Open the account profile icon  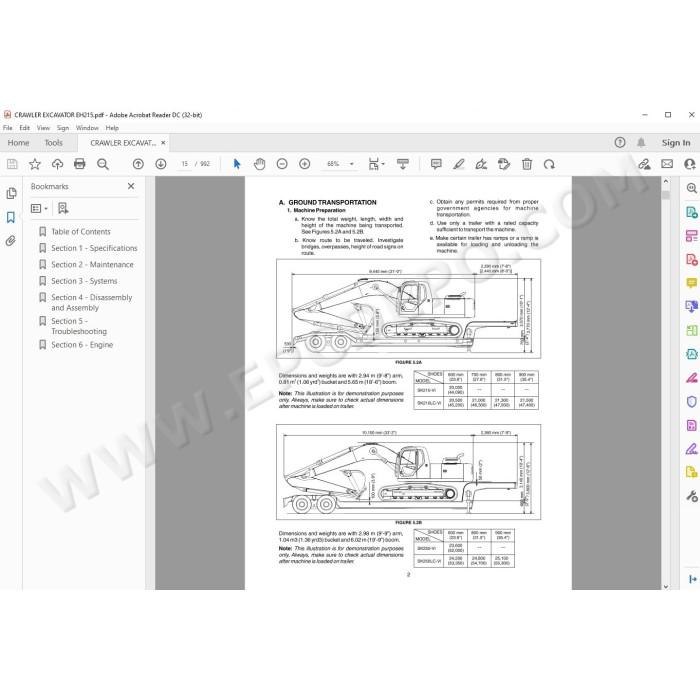coord(690,164)
